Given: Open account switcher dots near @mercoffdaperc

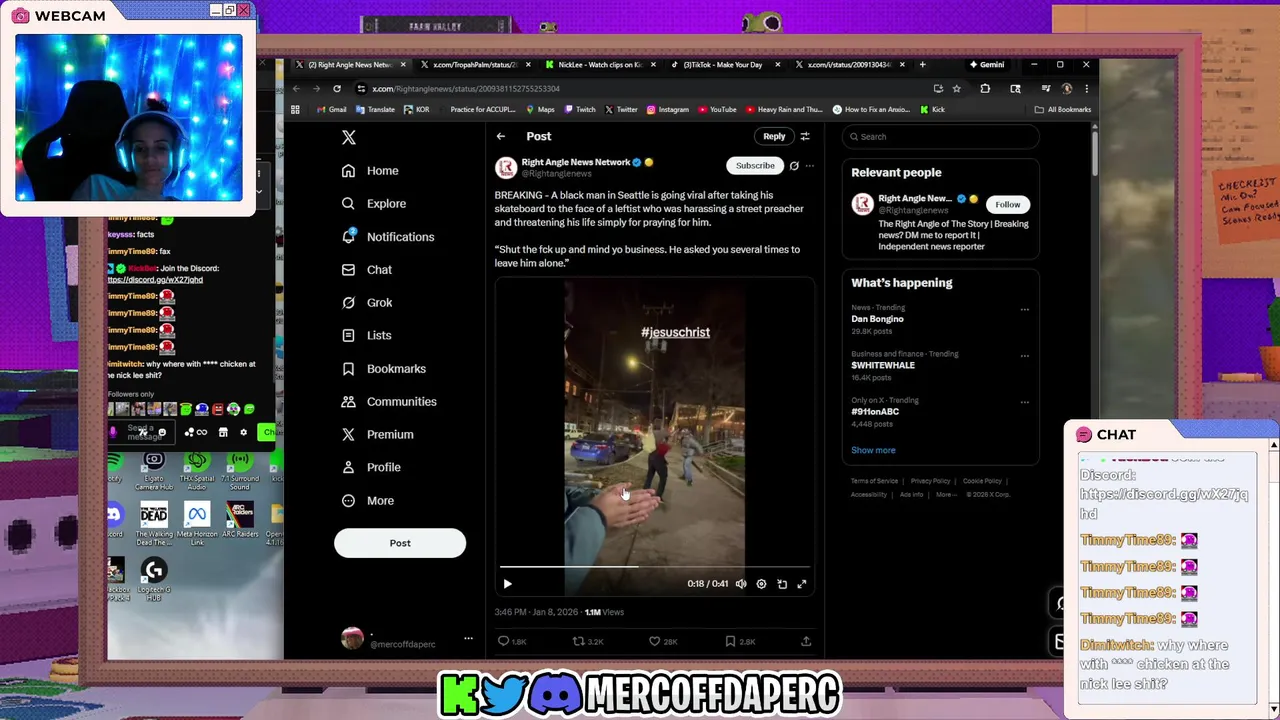Looking at the screenshot, I should coord(468,638).
